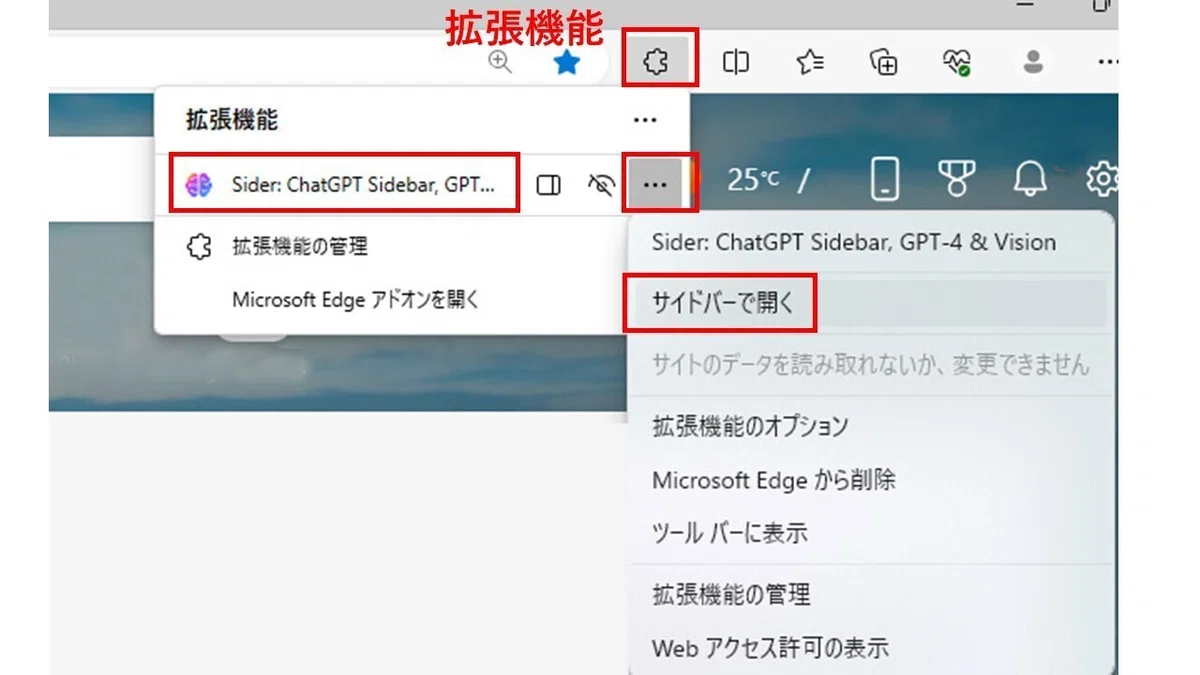This screenshot has height=675, width=1200.
Task: Open the user profile icon
Action: tap(1033, 63)
